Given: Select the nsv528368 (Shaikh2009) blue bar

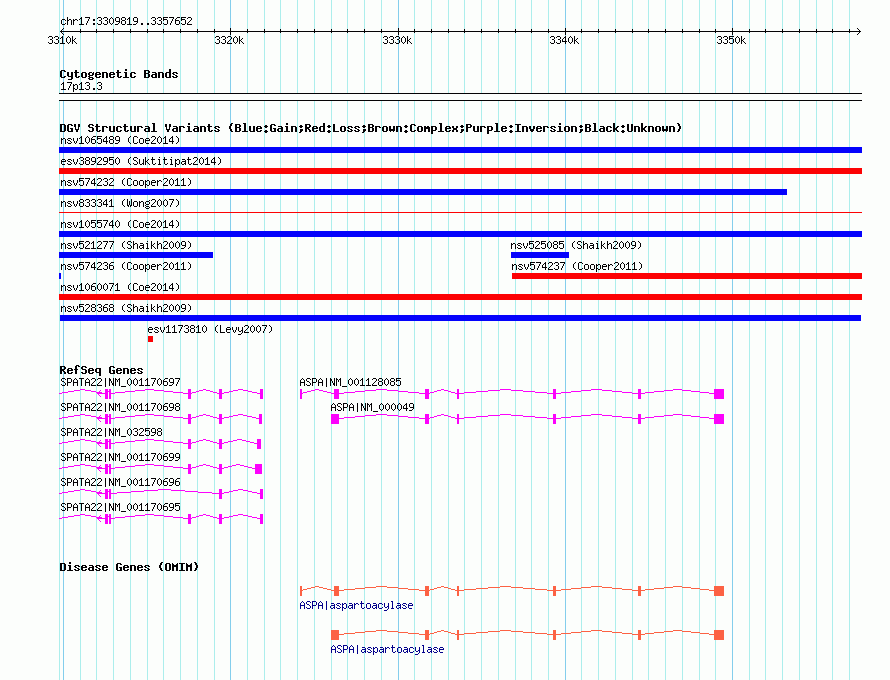Looking at the screenshot, I should tap(460, 318).
